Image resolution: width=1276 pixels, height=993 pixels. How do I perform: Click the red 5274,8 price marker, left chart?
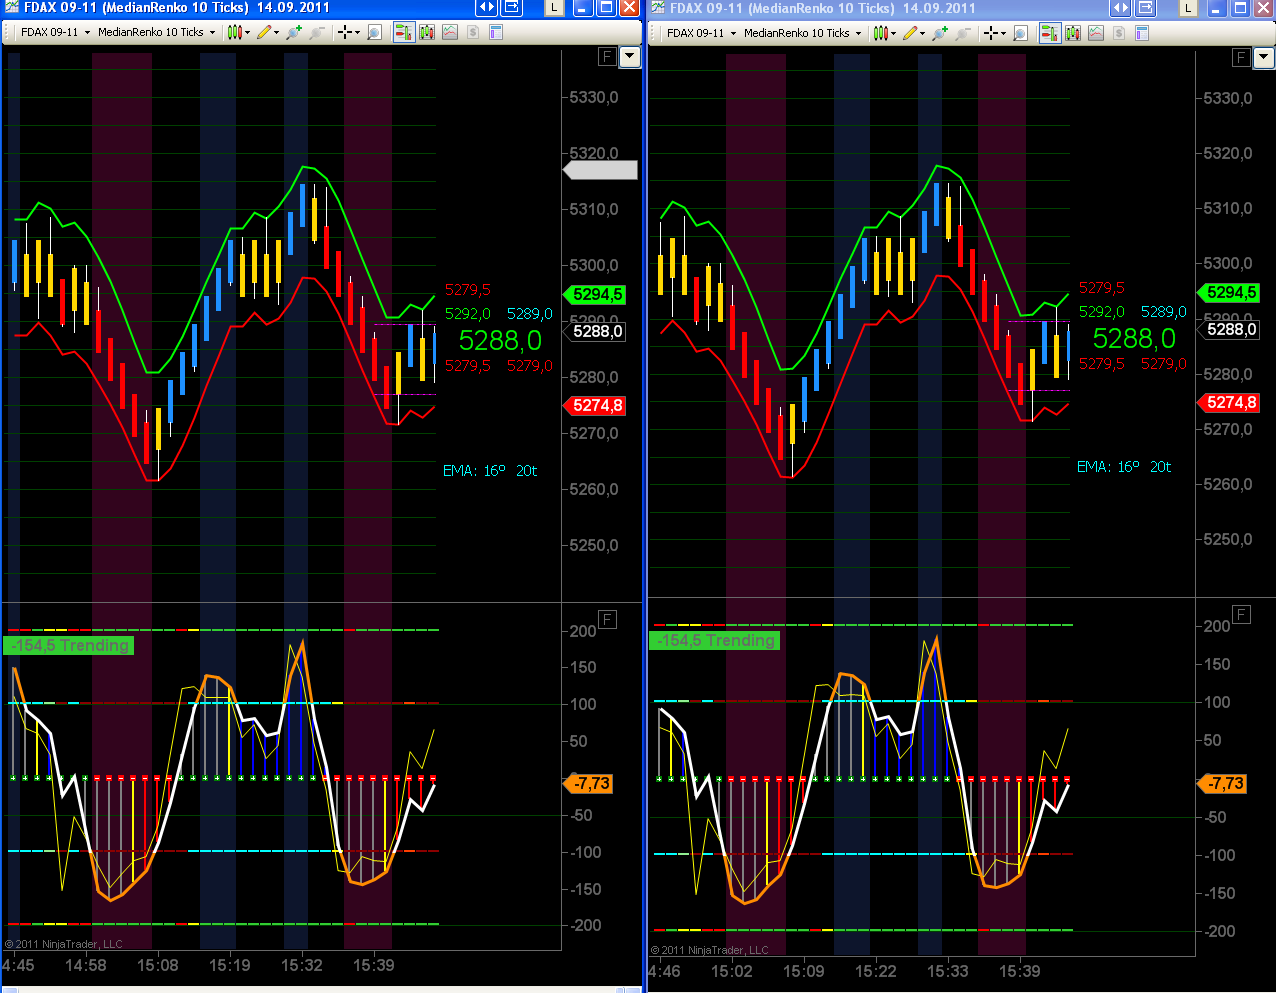594,406
